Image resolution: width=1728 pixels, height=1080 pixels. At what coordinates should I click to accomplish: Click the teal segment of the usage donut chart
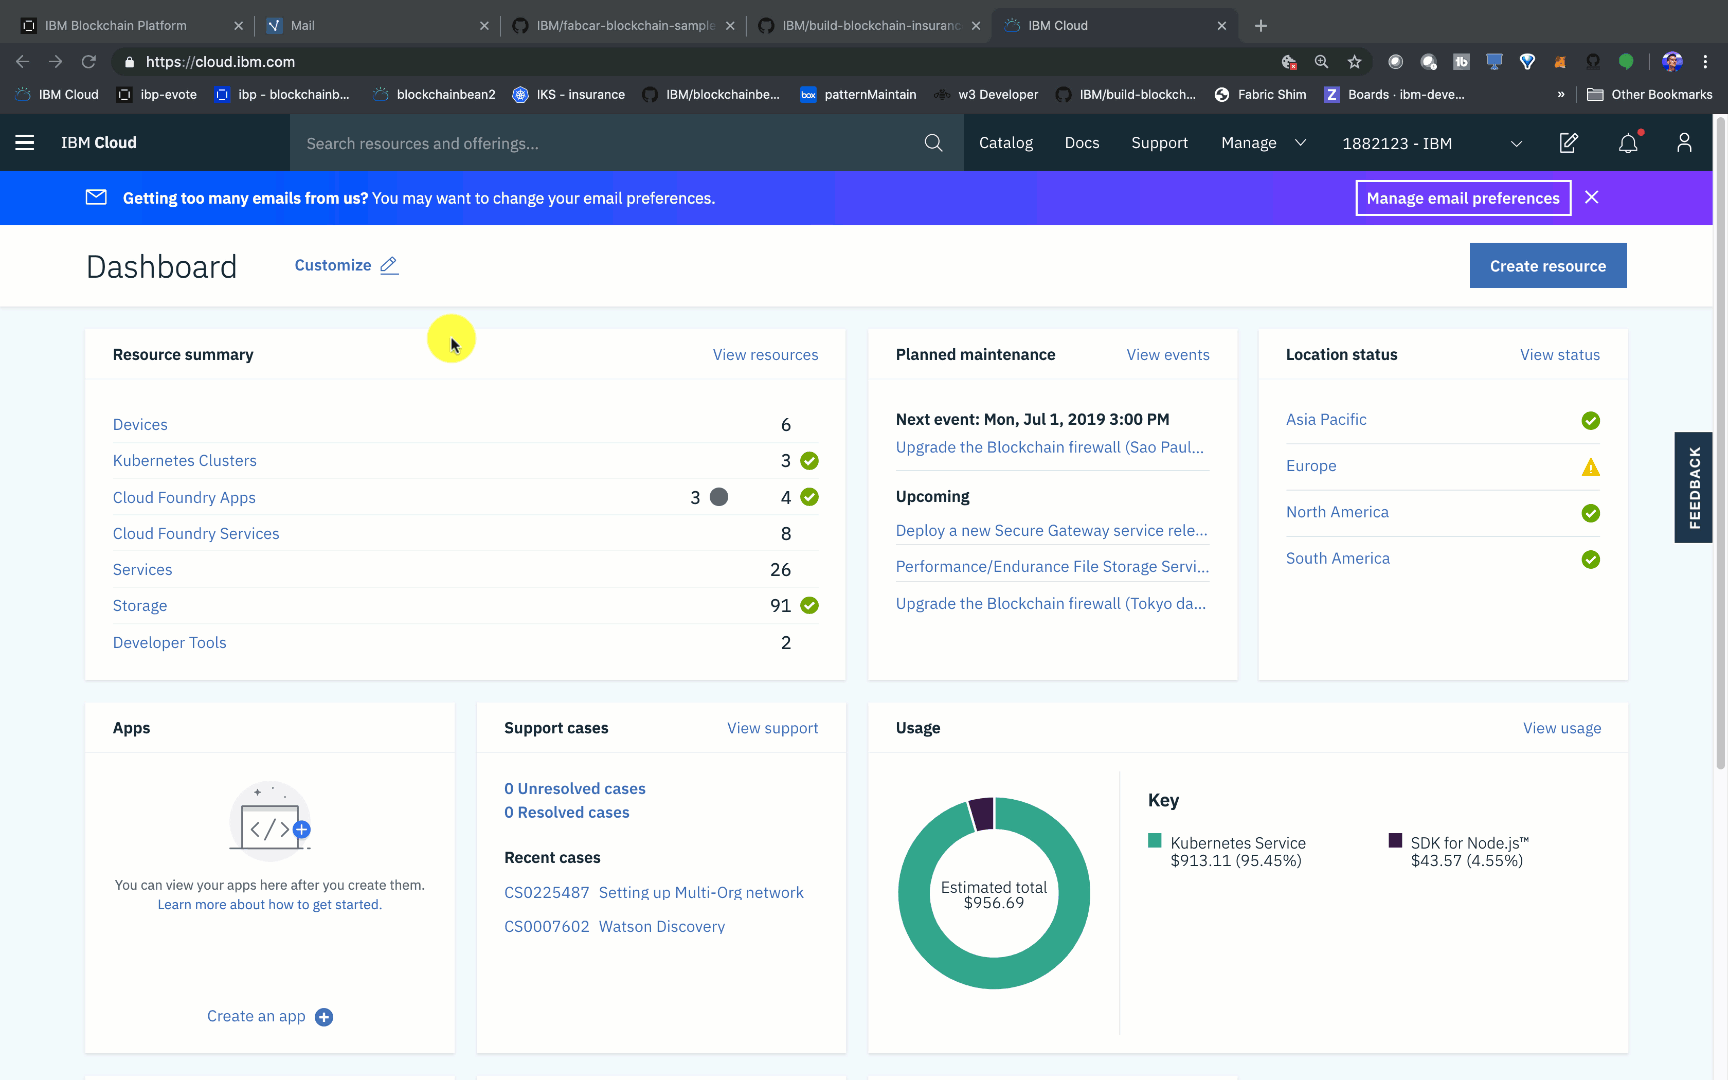(994, 972)
